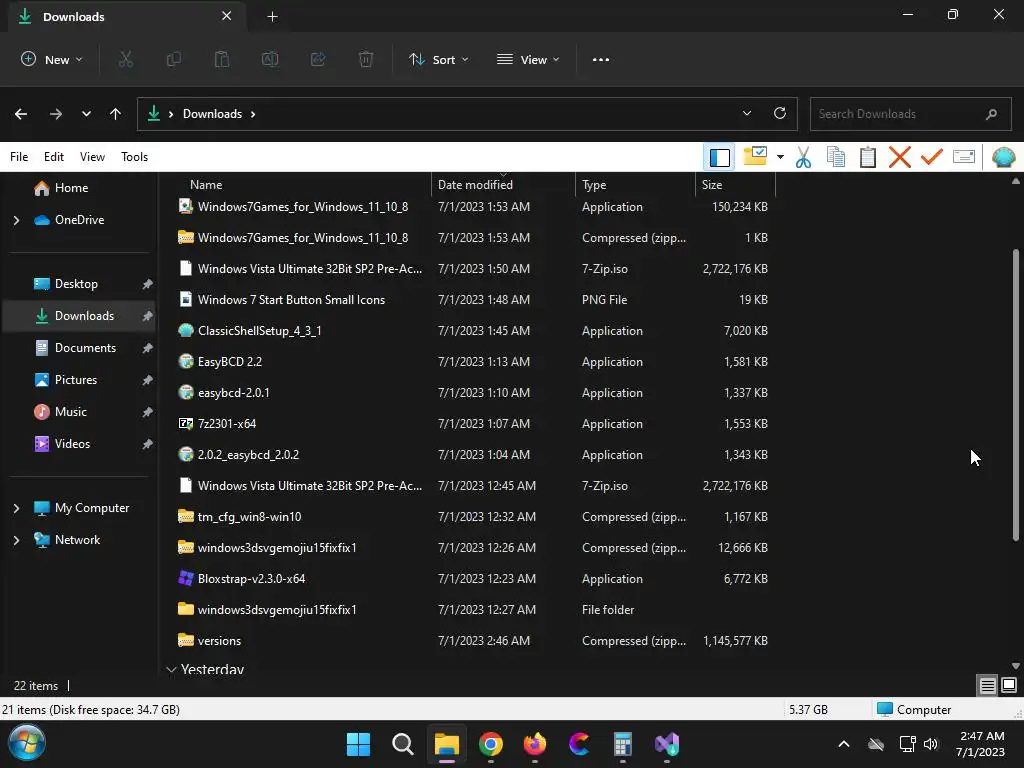The image size is (1024, 768).
Task: Click the folder options icon in Classic toolbar
Action: point(756,157)
